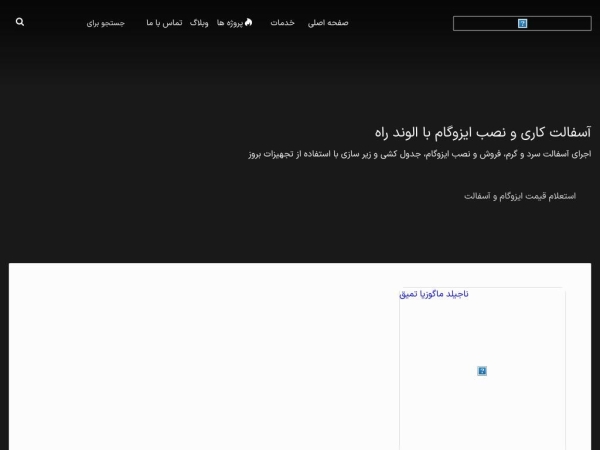Open the ناجیلد ماگوزیا تمیق link
The width and height of the screenshot is (600, 450).
[x=434, y=294]
